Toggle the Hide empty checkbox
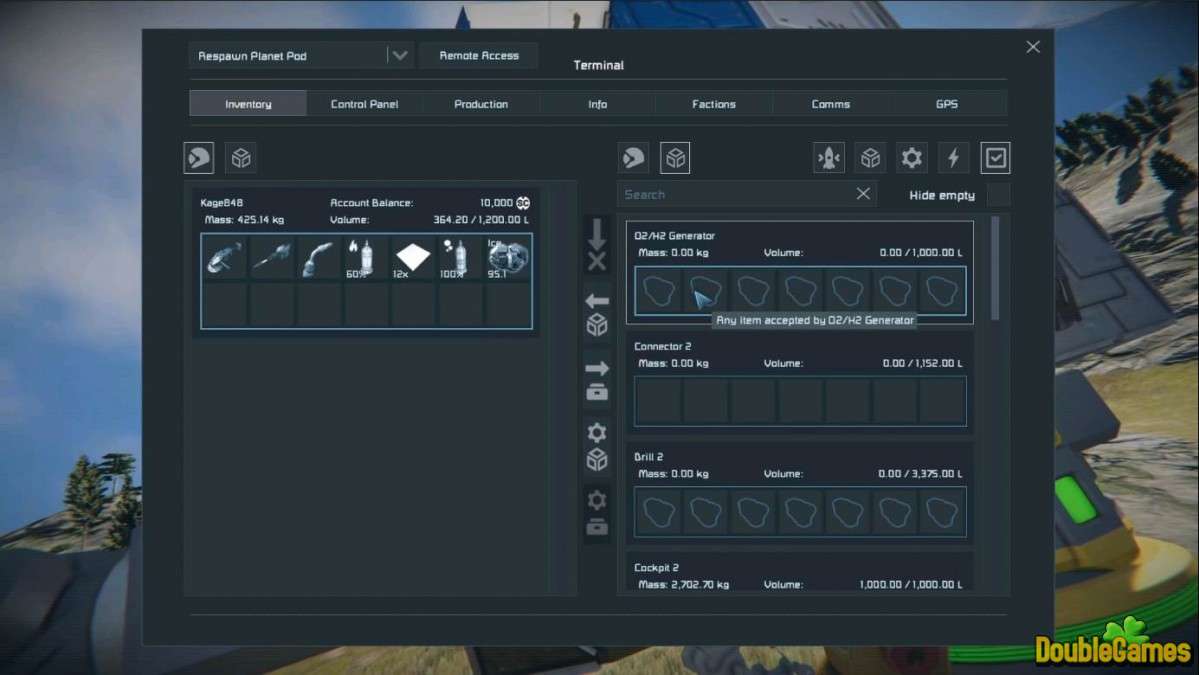 [997, 195]
